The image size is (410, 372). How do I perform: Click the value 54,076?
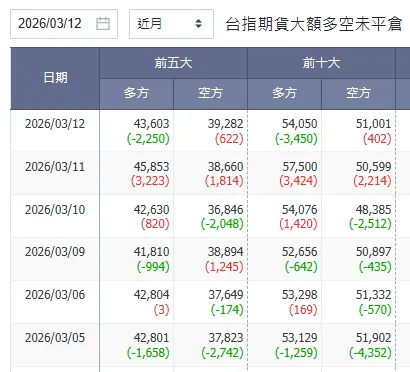300,210
